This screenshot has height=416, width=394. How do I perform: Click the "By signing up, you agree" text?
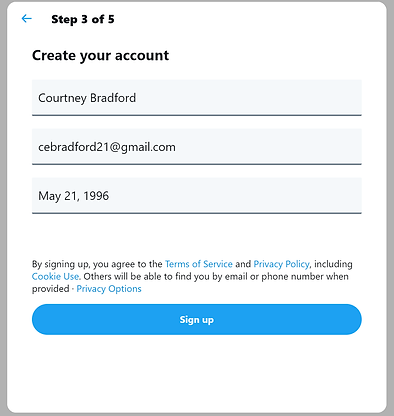[81, 264]
